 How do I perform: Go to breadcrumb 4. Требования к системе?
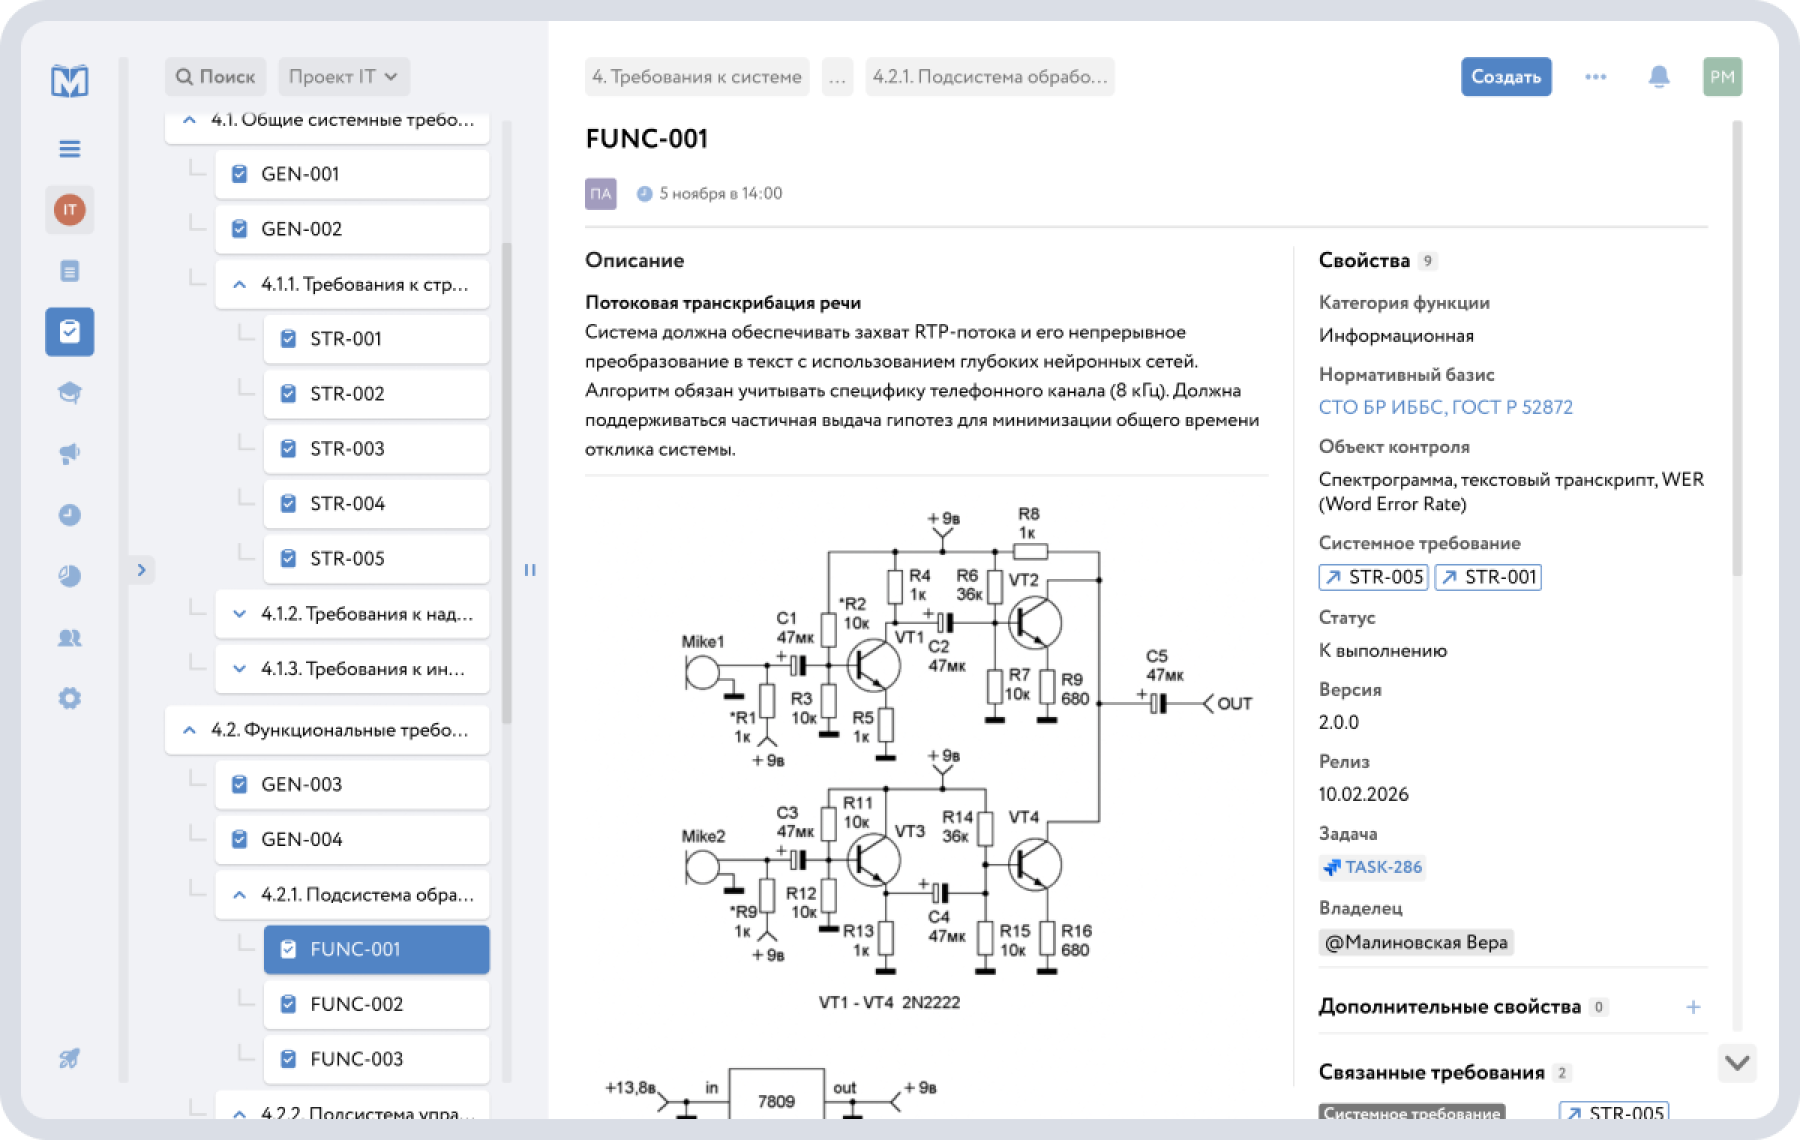[x=696, y=77]
